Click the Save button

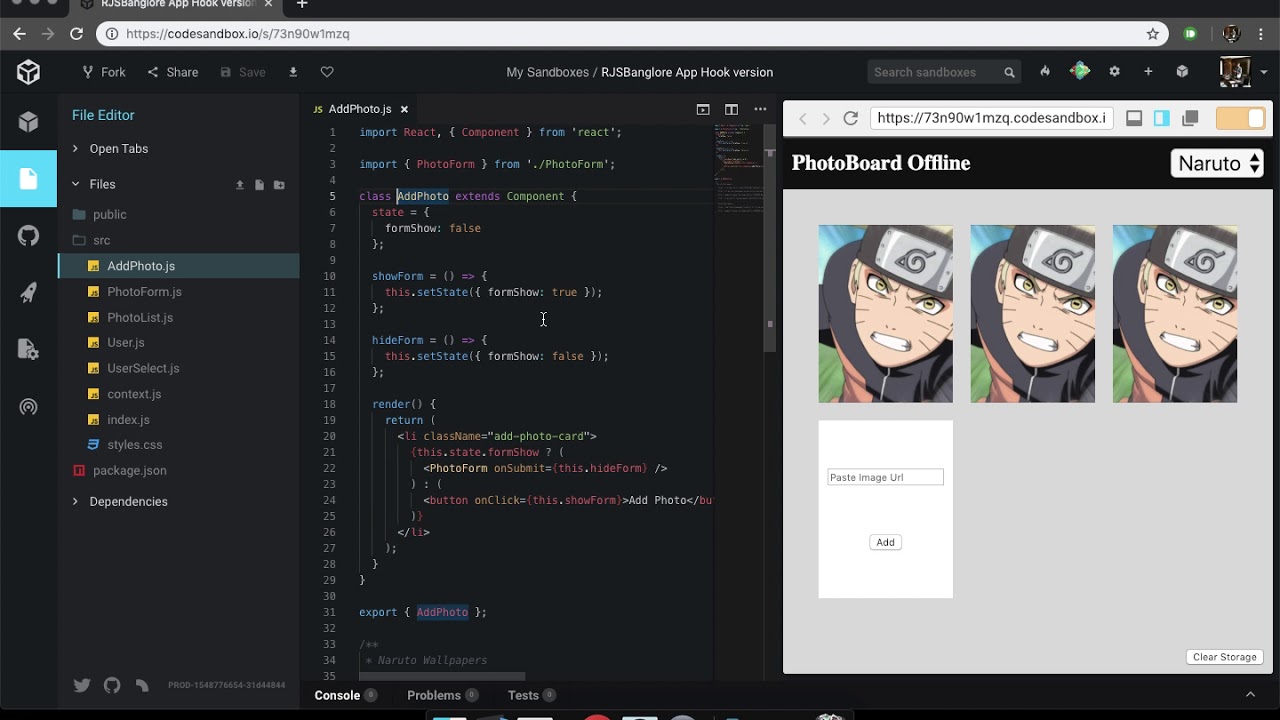[x=243, y=72]
